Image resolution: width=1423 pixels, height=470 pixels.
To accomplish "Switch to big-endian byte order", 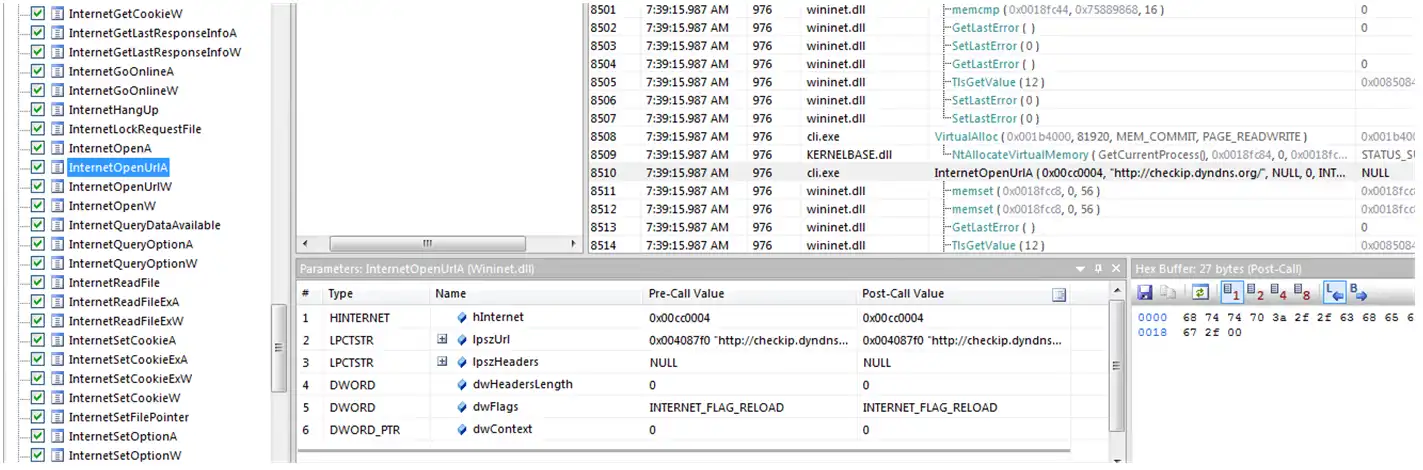I will click(1358, 293).
